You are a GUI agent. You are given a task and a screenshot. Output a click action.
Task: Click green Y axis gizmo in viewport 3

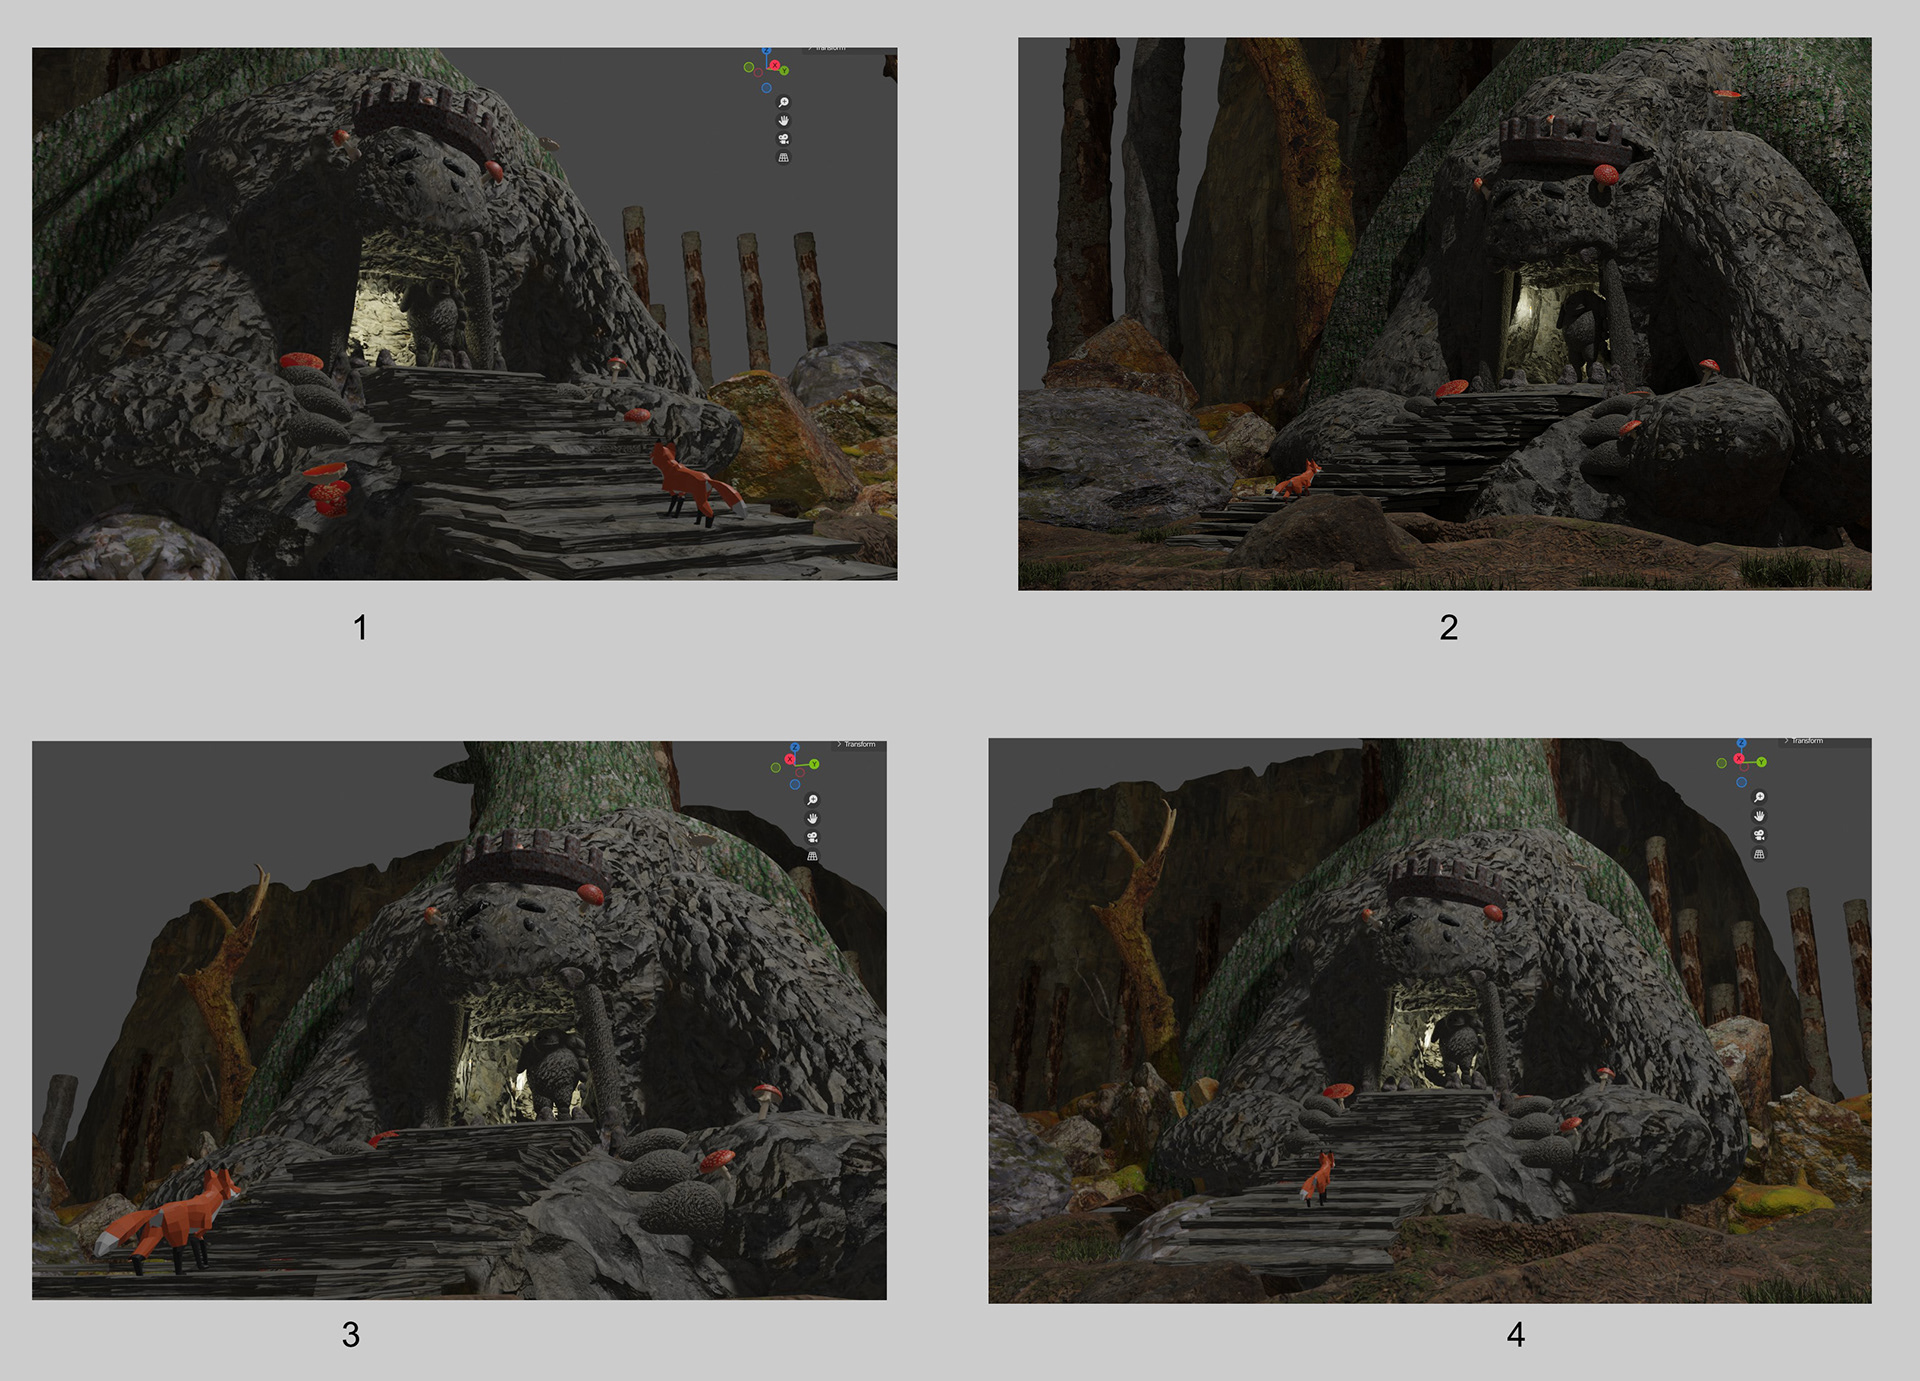tap(815, 764)
